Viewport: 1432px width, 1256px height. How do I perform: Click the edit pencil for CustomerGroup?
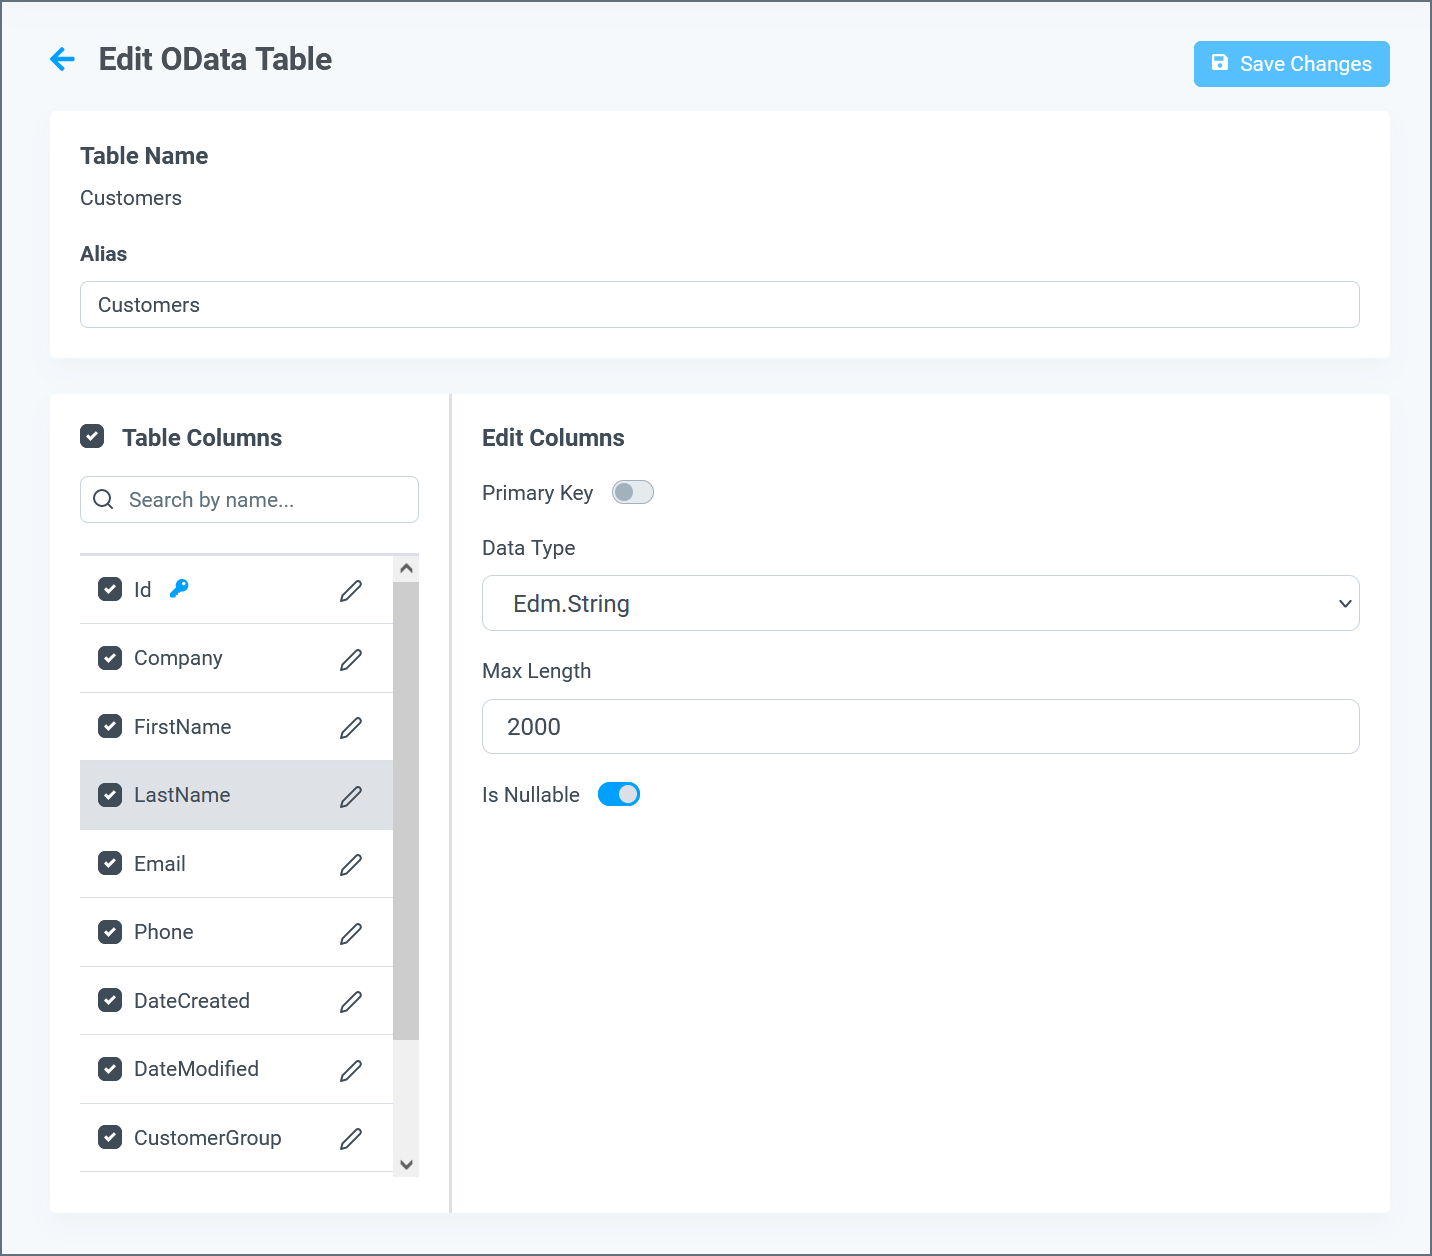pos(351,1138)
